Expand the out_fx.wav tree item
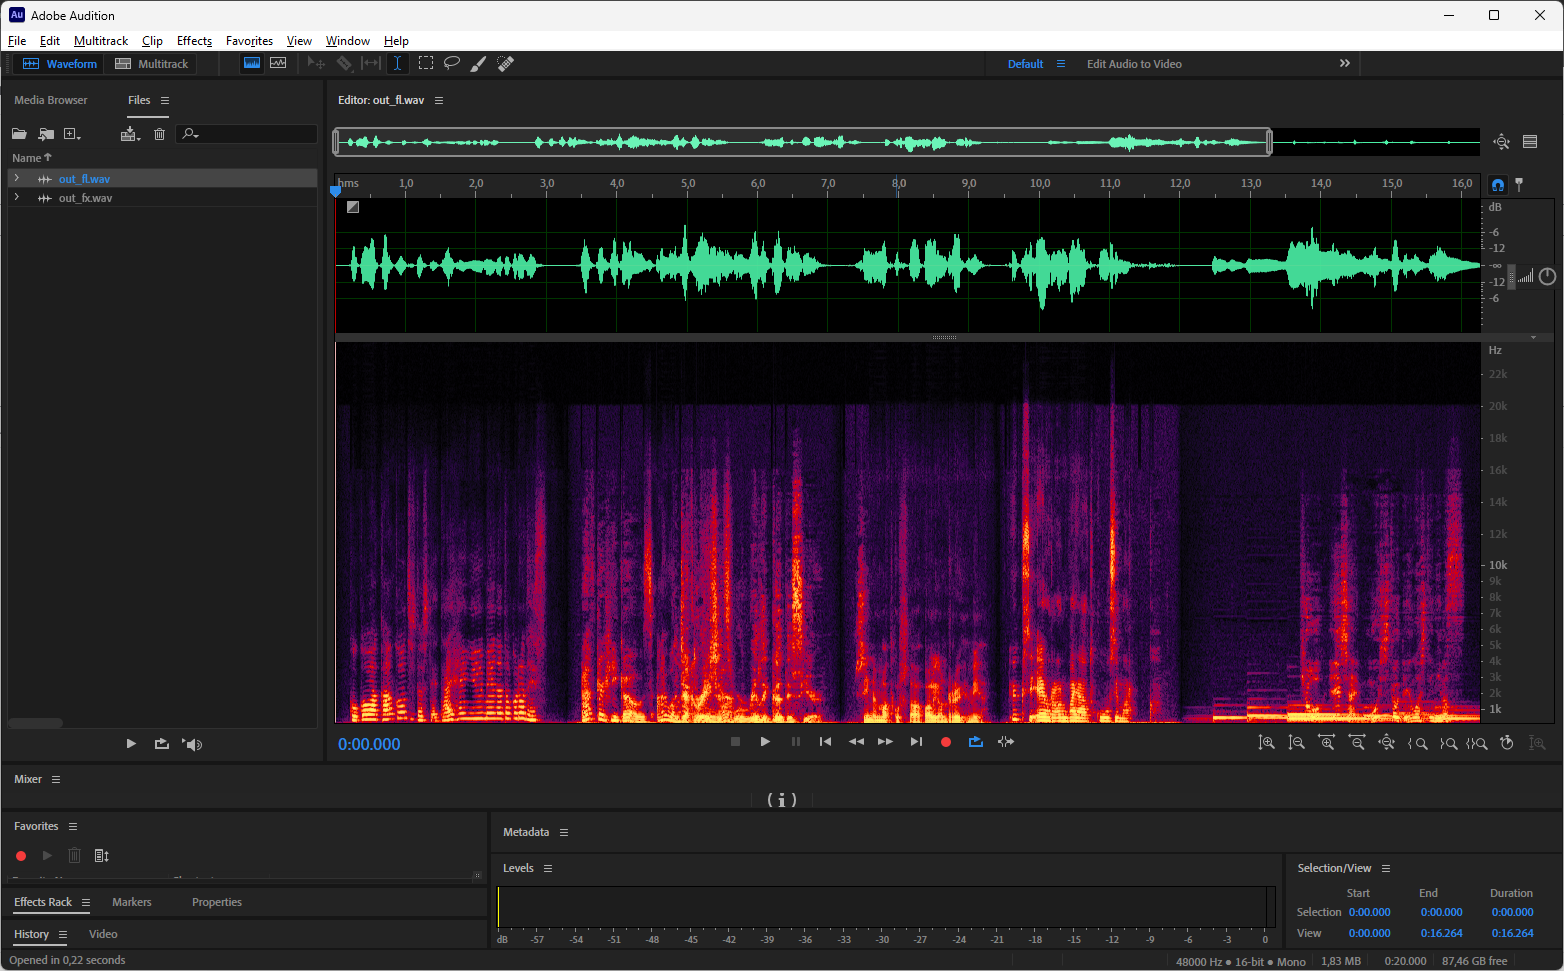 point(17,198)
